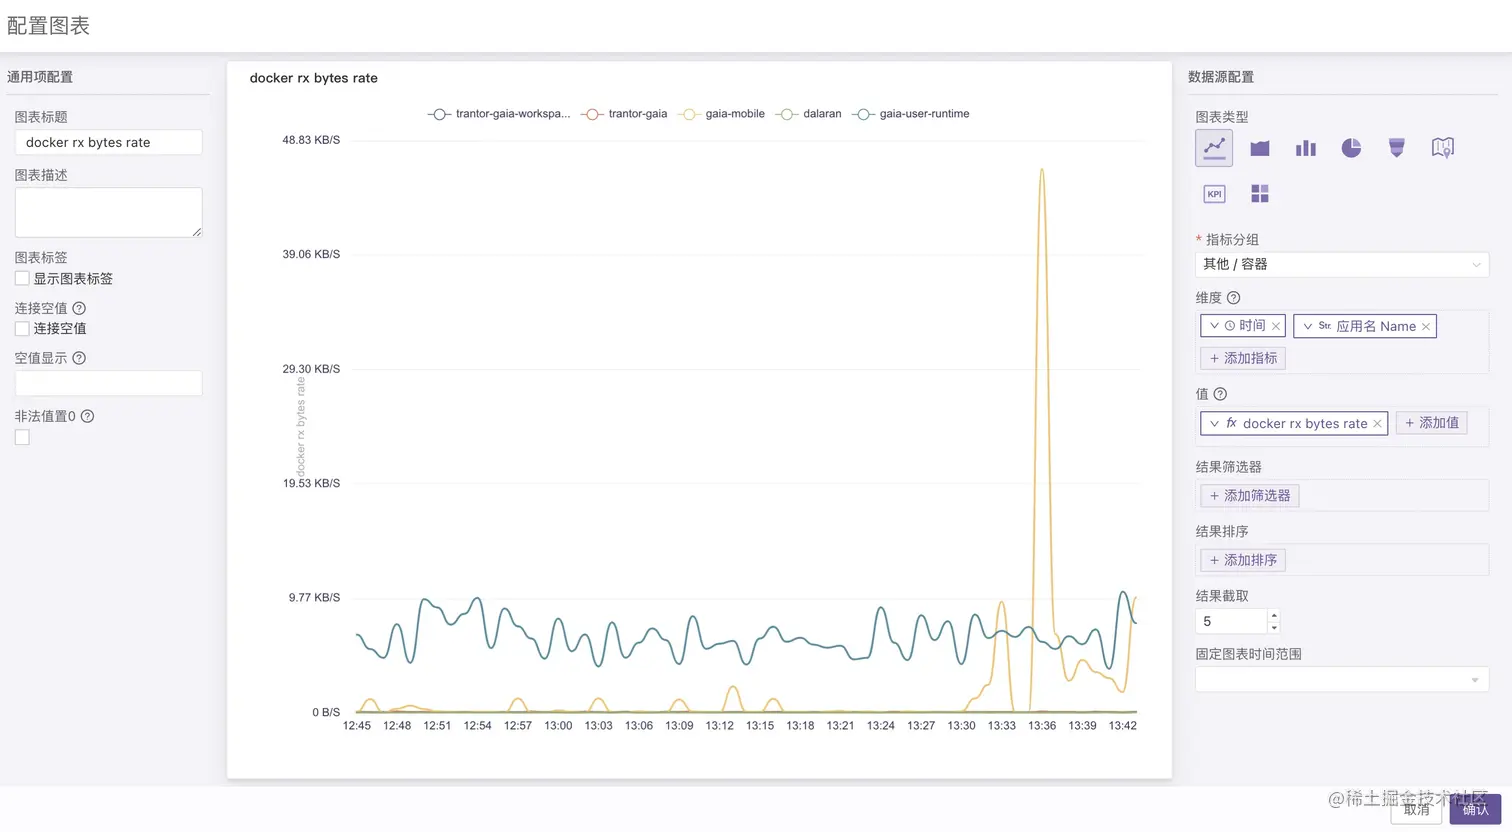
Task: Expand the 时间 dimension tag chevron
Action: pos(1214,326)
